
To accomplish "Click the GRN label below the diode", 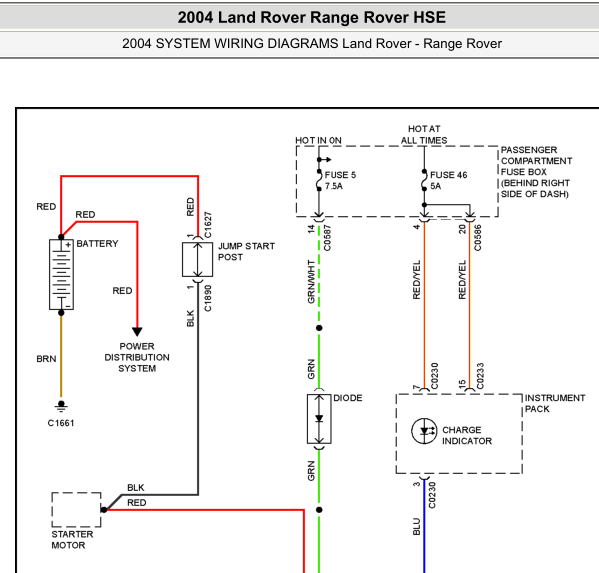I will tap(311, 471).
